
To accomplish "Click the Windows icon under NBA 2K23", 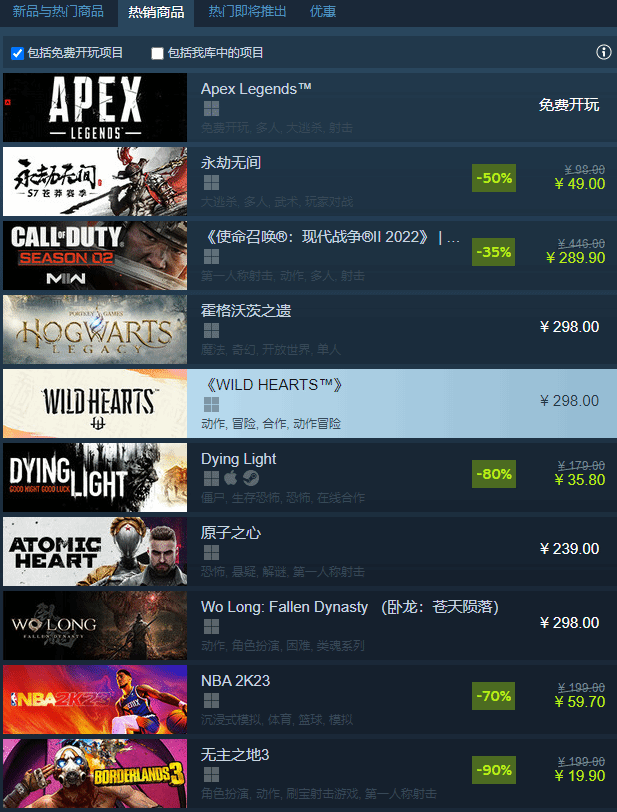I will pyautogui.click(x=211, y=701).
